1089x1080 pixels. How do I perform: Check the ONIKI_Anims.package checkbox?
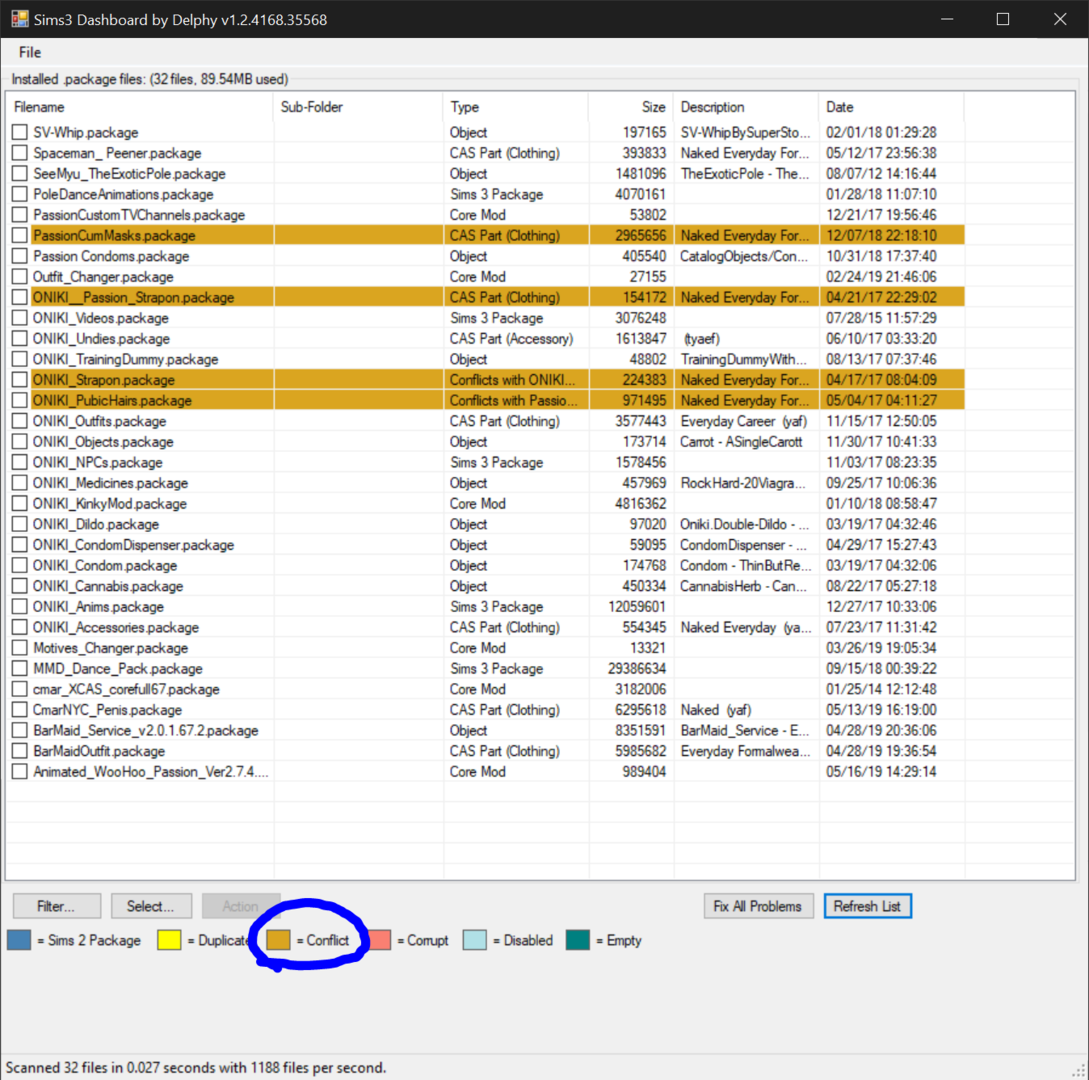[x=20, y=606]
